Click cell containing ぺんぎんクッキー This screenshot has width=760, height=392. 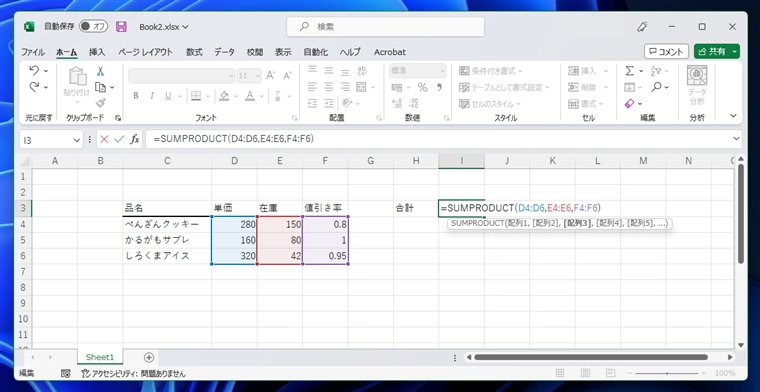point(167,224)
